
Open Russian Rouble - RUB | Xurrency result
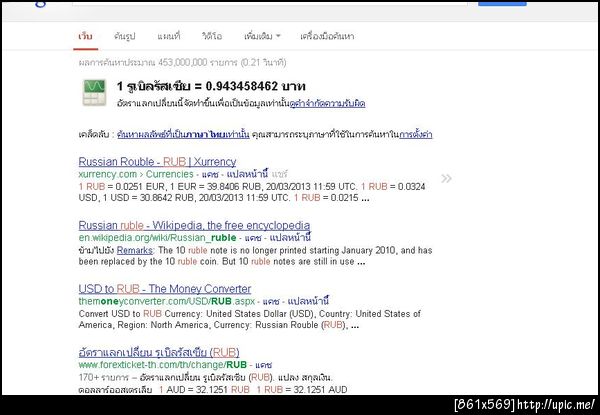point(157,162)
